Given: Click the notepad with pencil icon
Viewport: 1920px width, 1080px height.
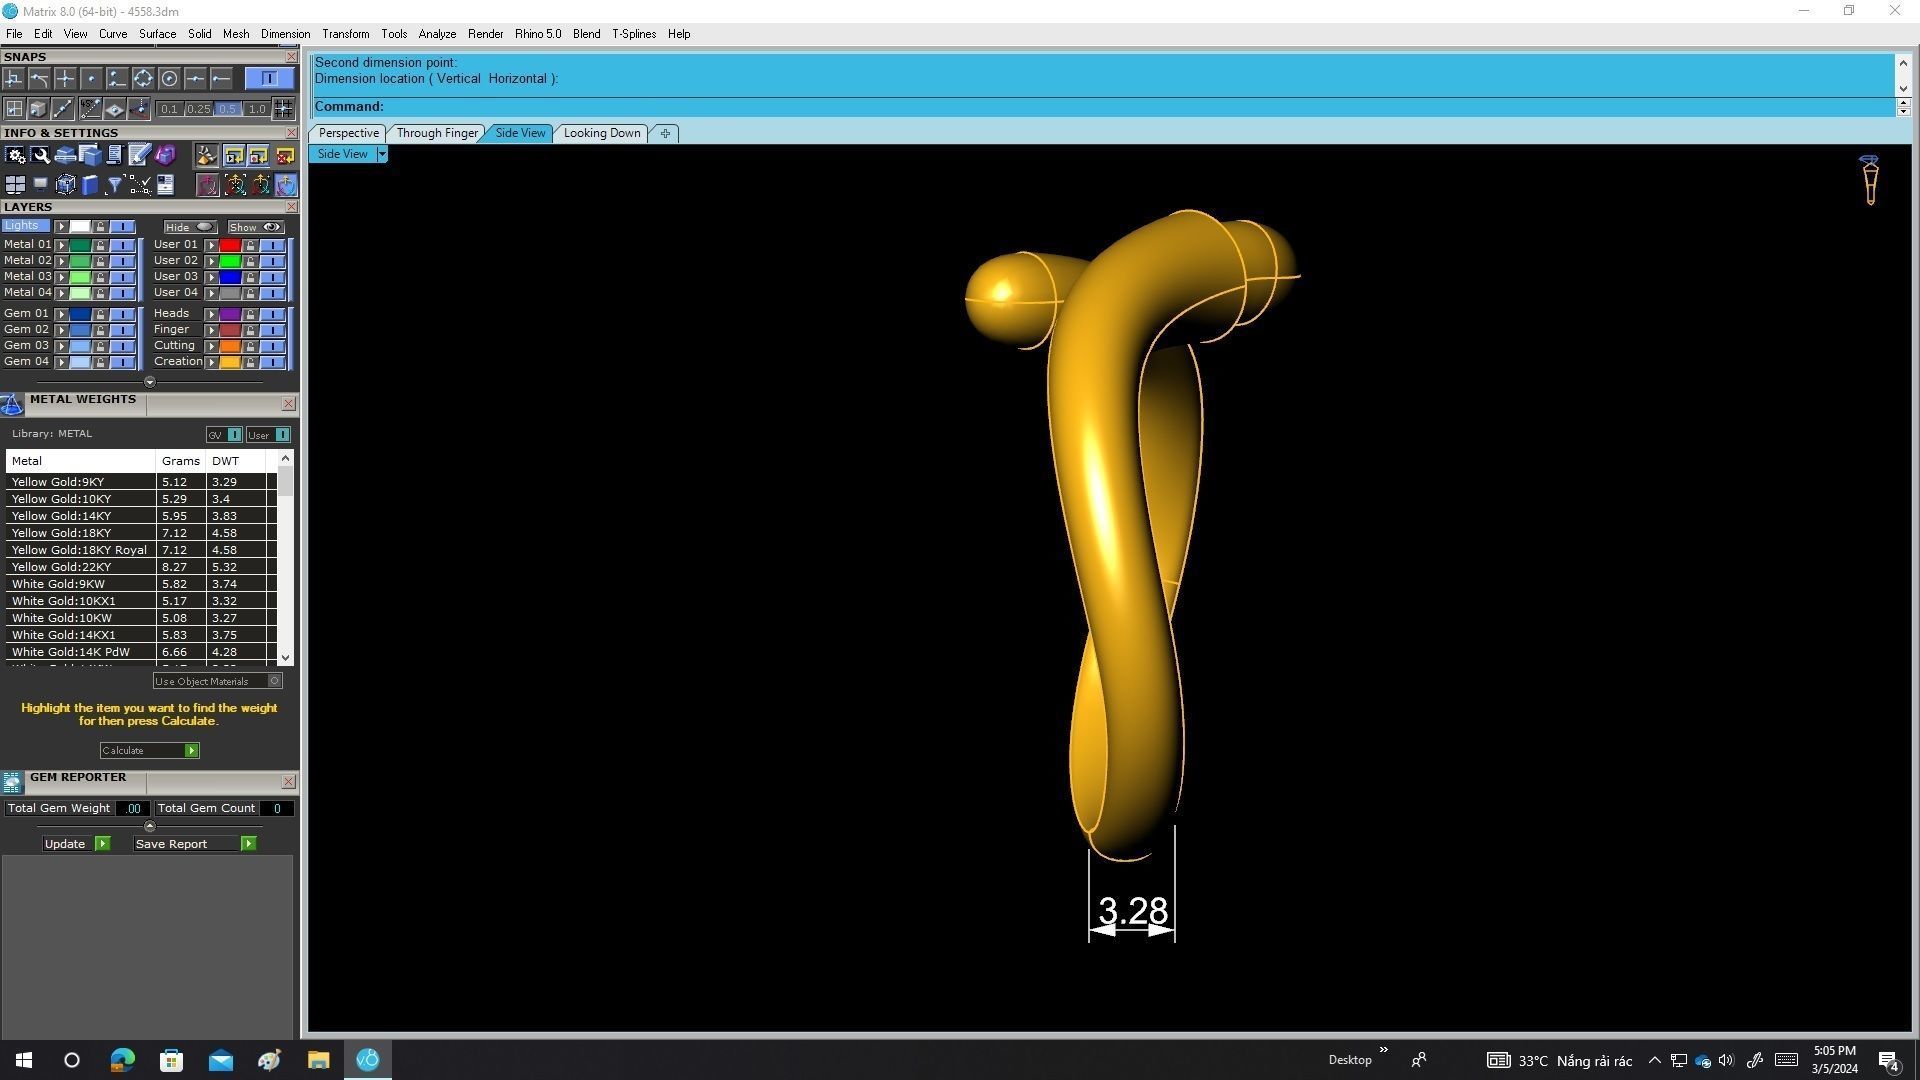Looking at the screenshot, I should [x=139, y=155].
